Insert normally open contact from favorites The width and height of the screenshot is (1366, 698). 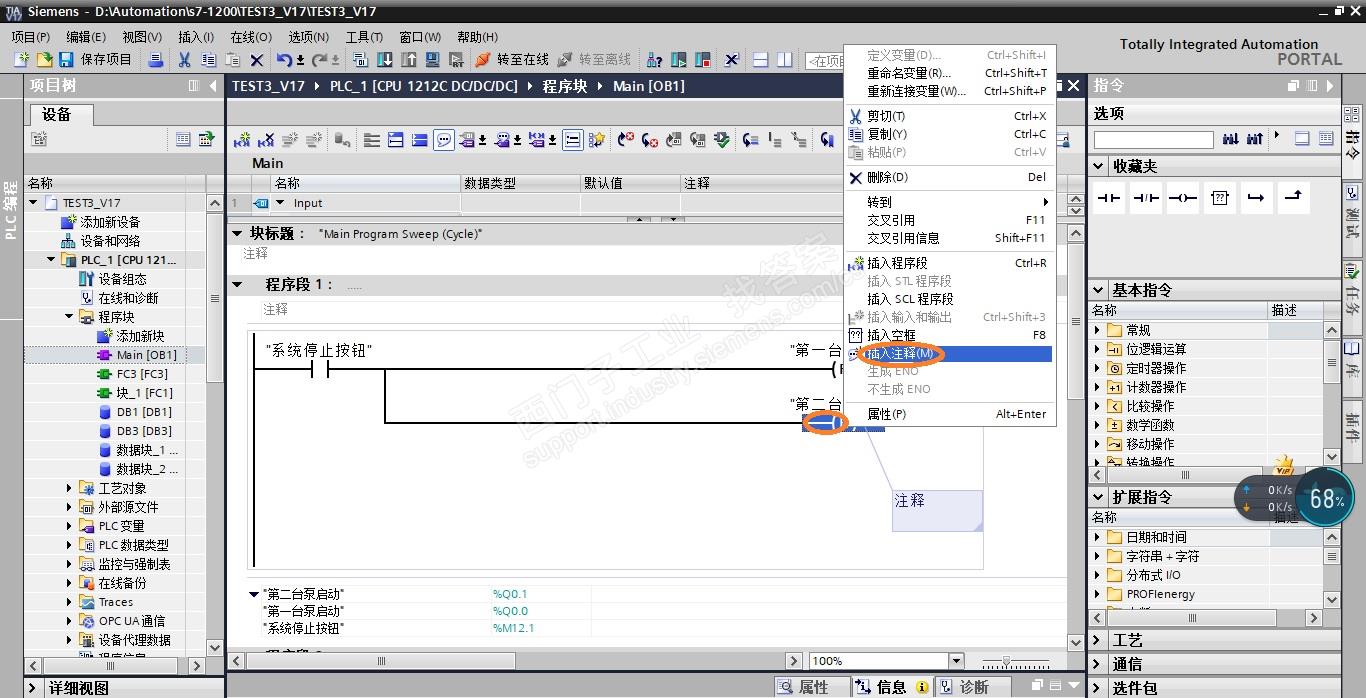coord(1109,198)
